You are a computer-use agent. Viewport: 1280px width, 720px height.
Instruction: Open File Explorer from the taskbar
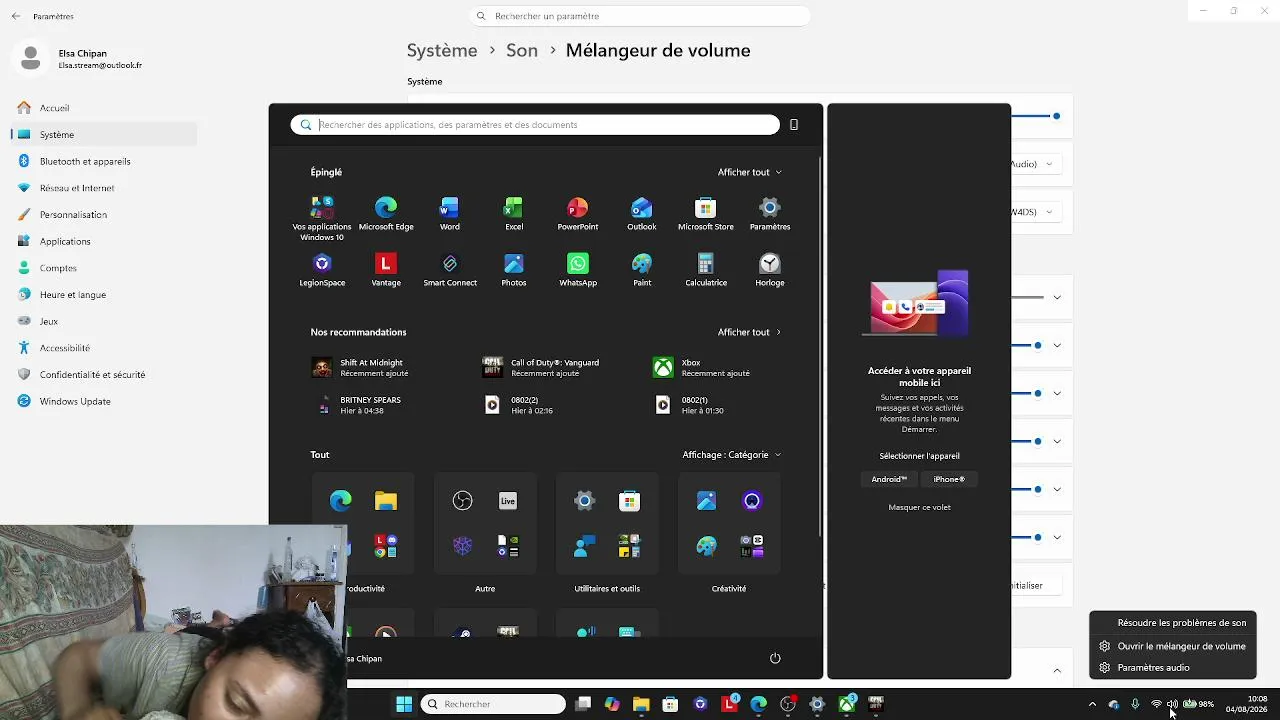(641, 704)
